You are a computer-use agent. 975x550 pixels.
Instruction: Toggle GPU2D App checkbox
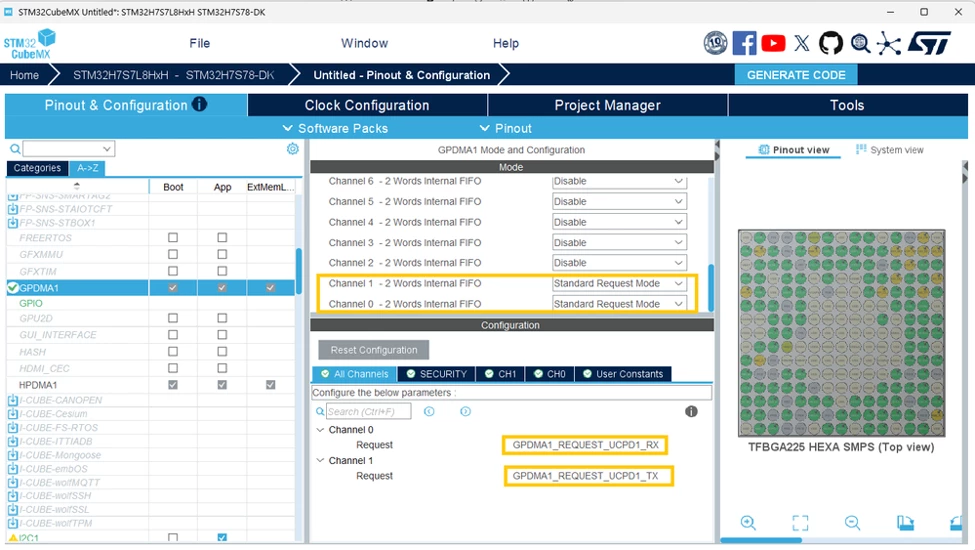click(222, 318)
